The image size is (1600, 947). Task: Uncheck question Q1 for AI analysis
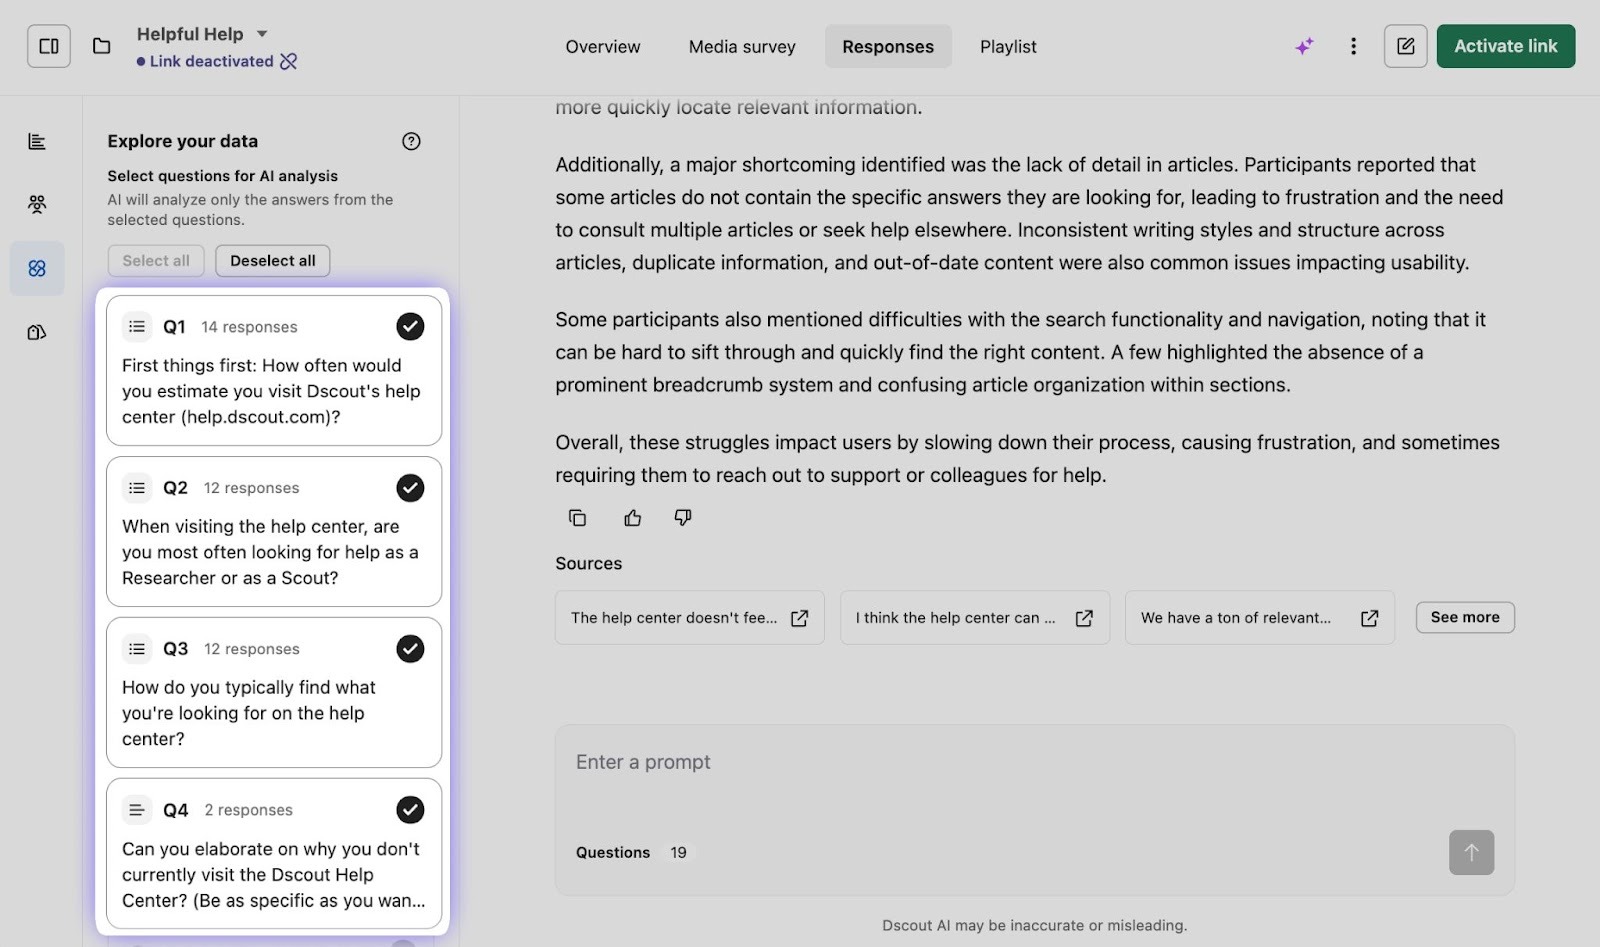click(x=410, y=327)
